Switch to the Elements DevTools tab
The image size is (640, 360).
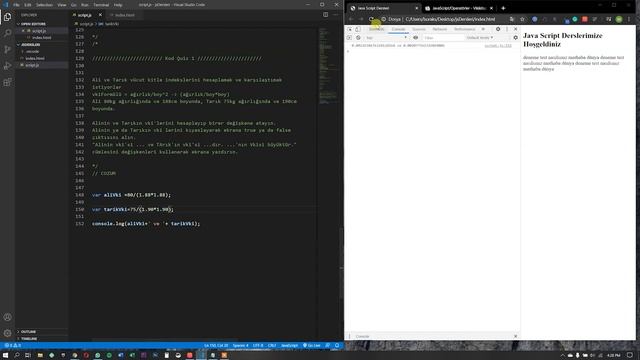pos(376,29)
